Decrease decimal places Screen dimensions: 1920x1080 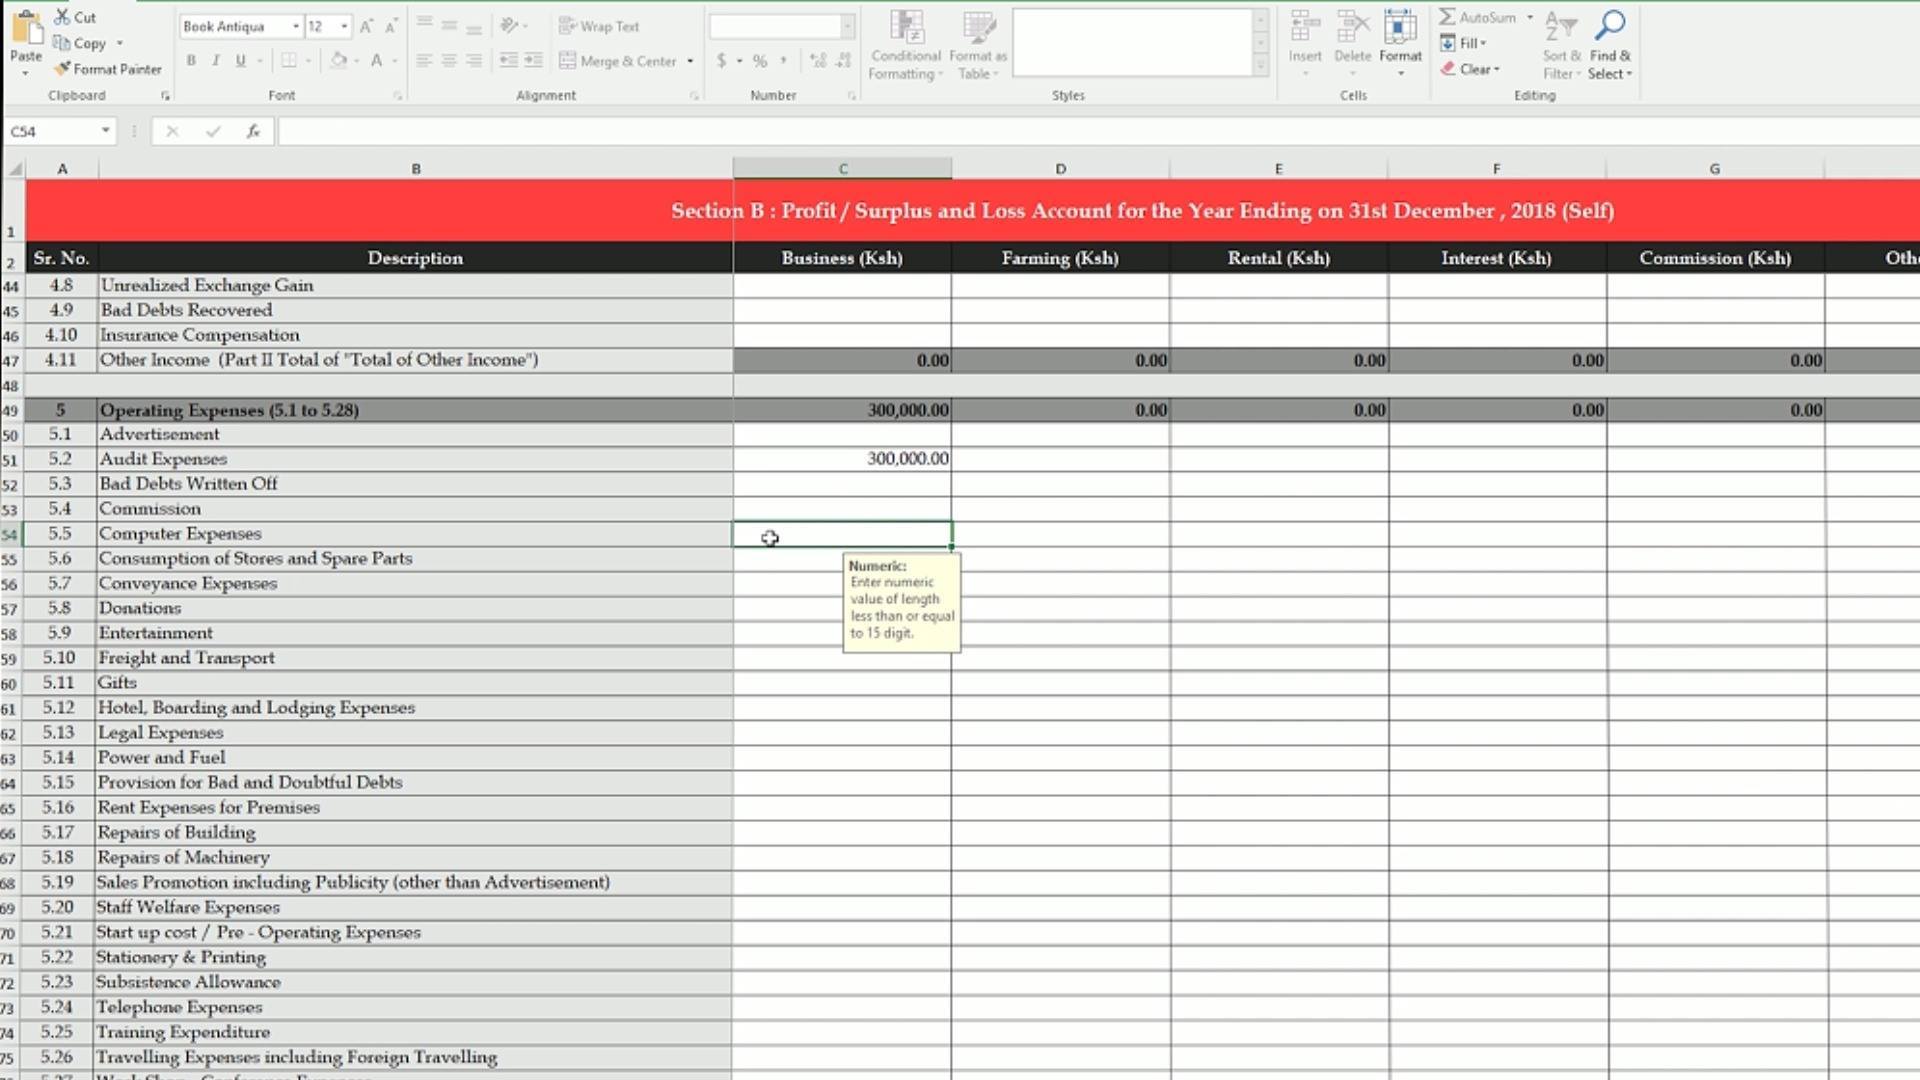844,61
